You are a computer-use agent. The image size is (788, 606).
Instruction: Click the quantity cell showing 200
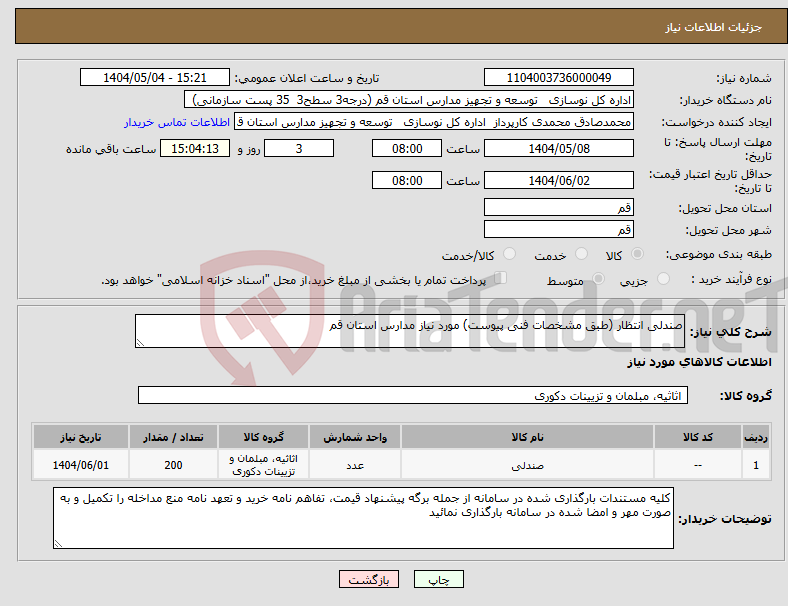point(173,465)
